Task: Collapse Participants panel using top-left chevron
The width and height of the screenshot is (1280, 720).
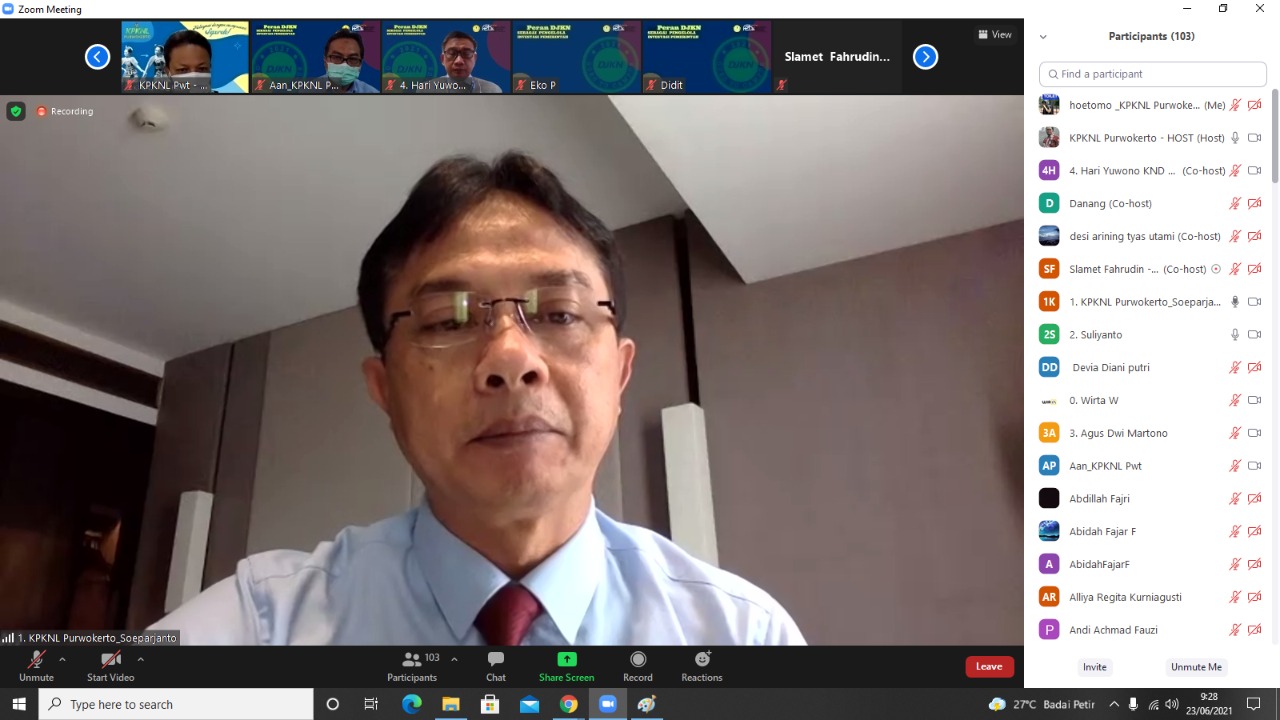Action: [1043, 37]
